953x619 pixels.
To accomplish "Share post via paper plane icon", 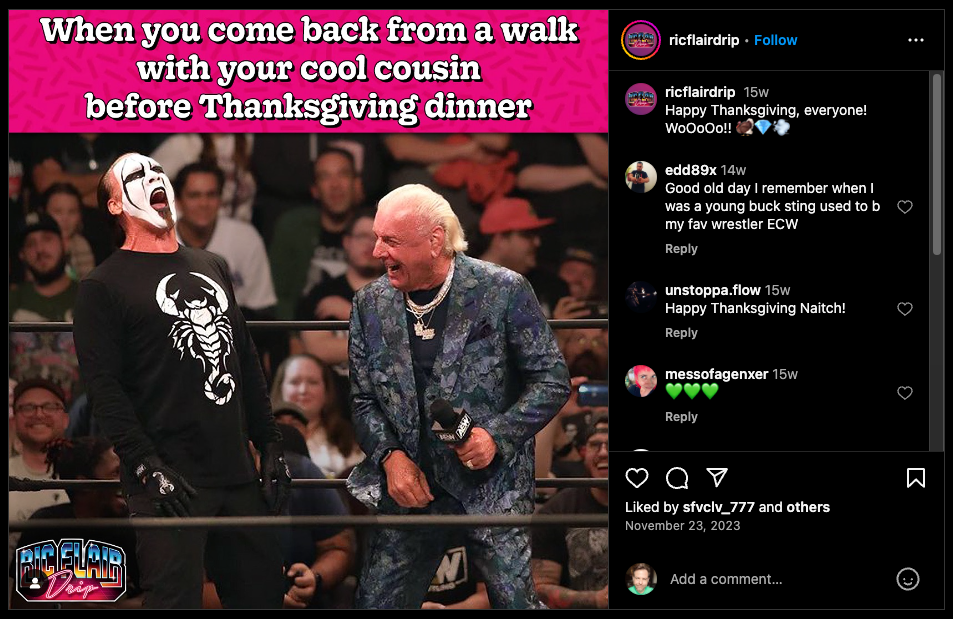I will point(717,477).
